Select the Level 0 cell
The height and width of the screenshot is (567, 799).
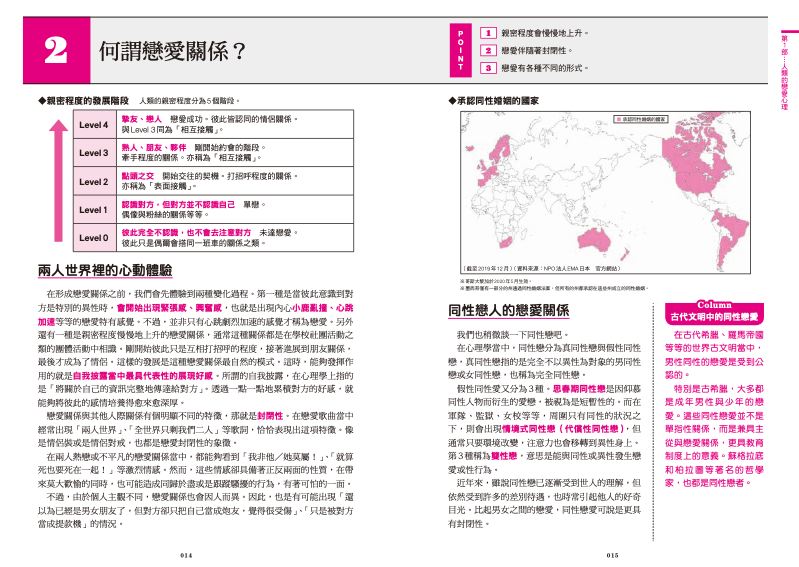tap(94, 237)
